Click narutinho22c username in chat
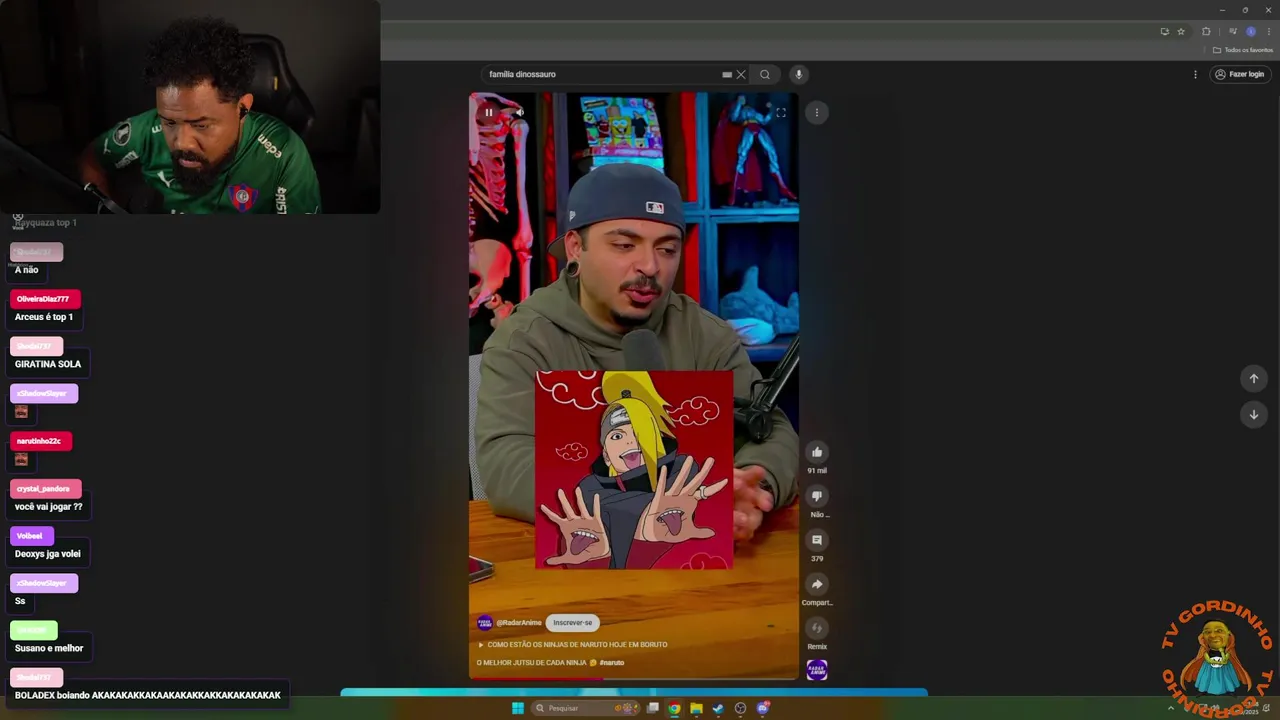The width and height of the screenshot is (1280, 720). (39, 441)
